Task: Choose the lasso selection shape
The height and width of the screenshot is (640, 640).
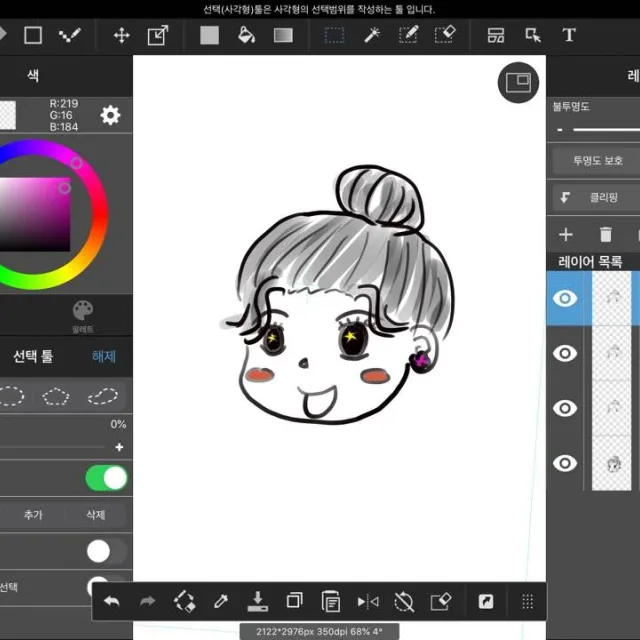Action: pos(103,396)
